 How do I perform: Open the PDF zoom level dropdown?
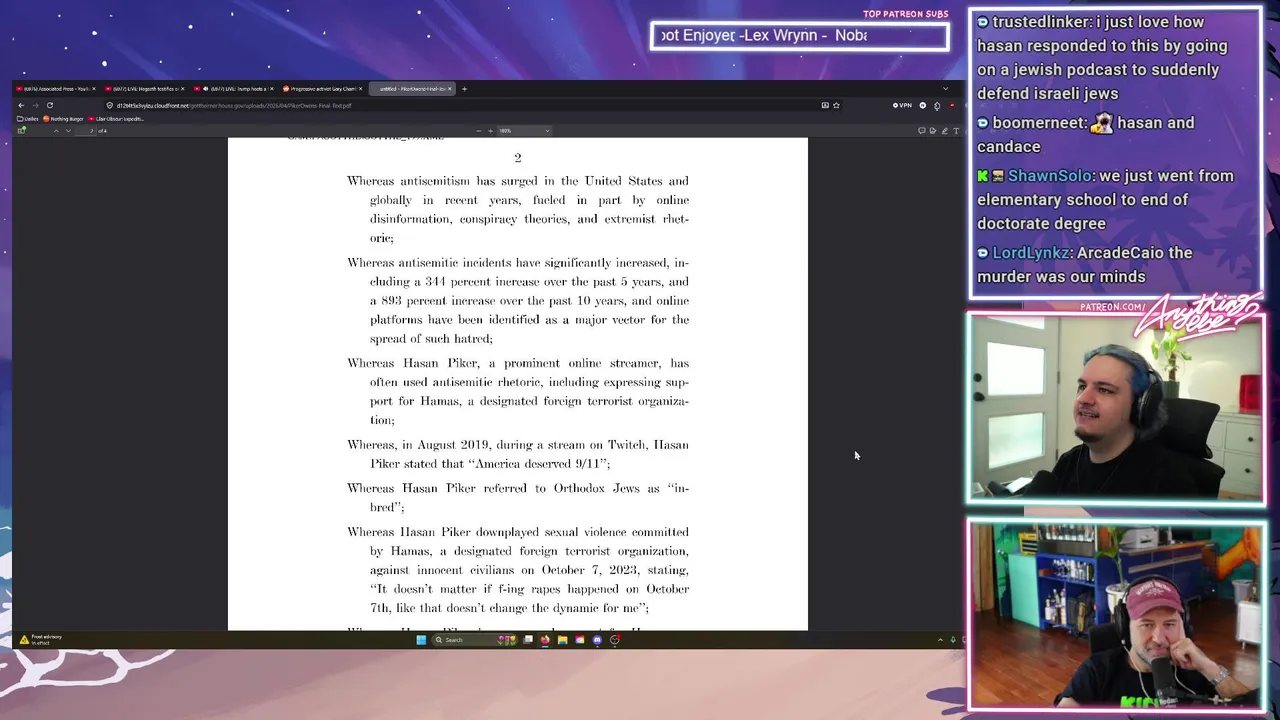pos(524,131)
